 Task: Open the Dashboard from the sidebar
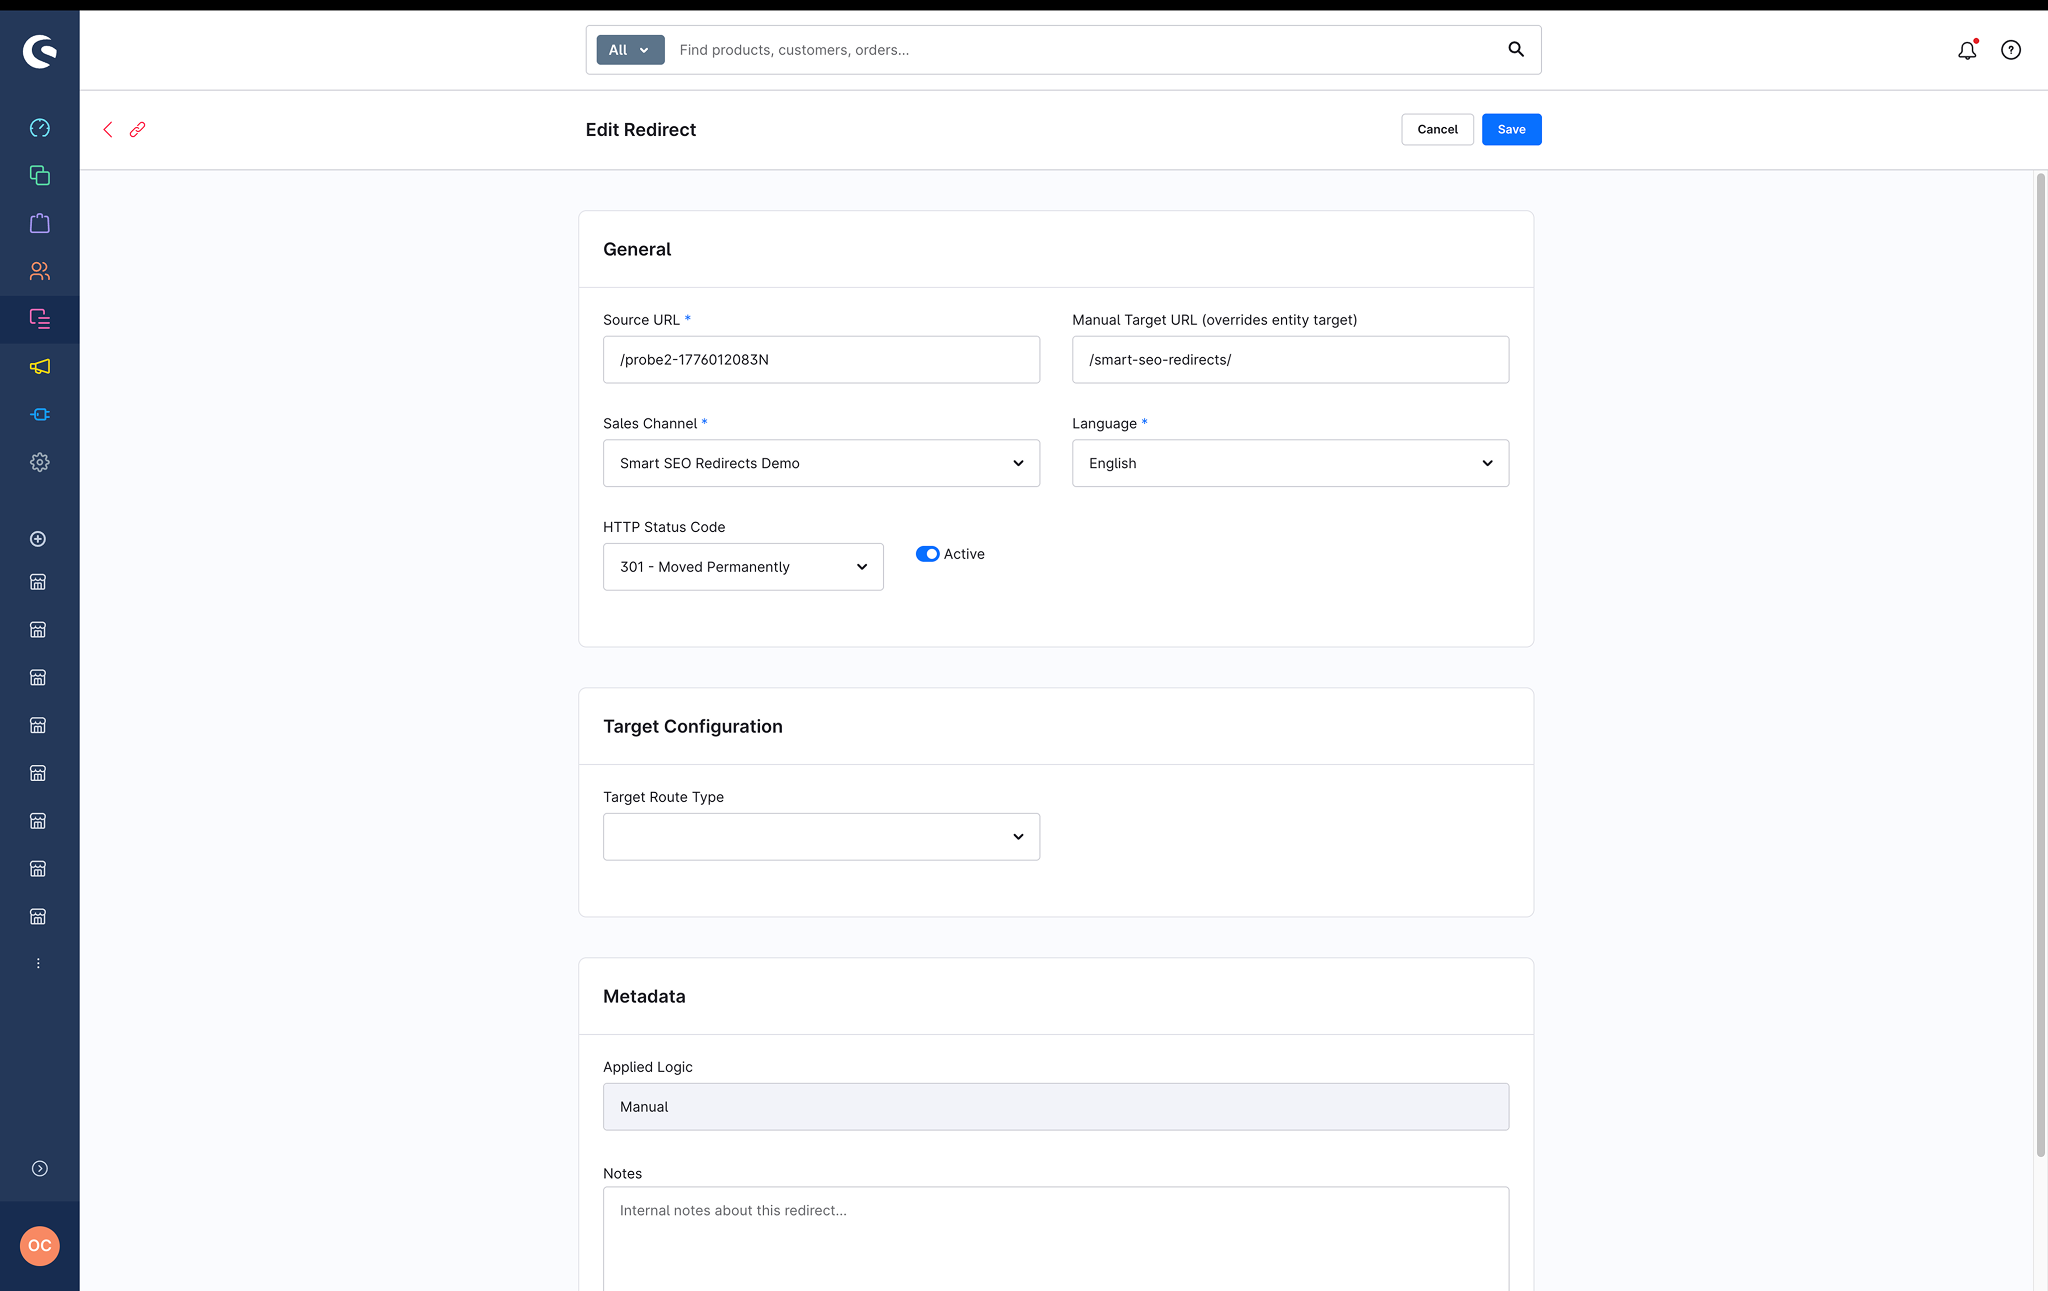pos(40,128)
